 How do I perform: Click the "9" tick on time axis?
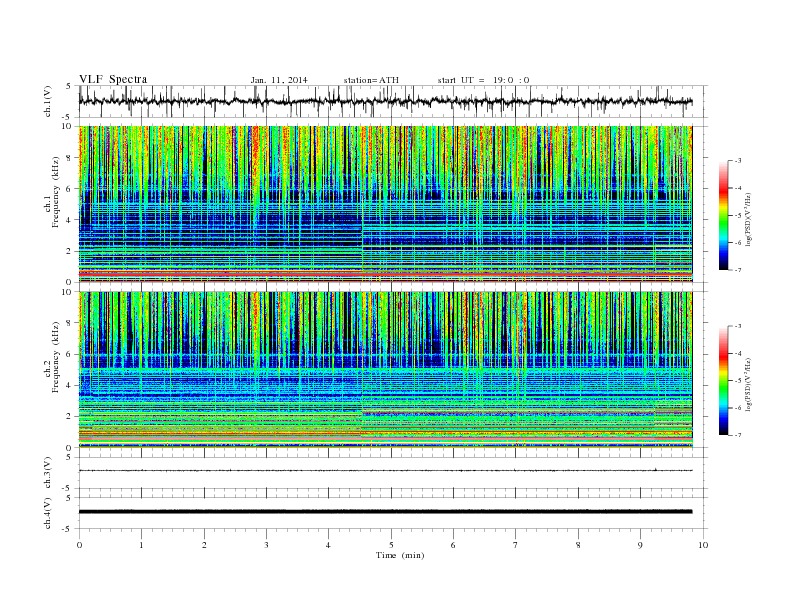click(640, 545)
